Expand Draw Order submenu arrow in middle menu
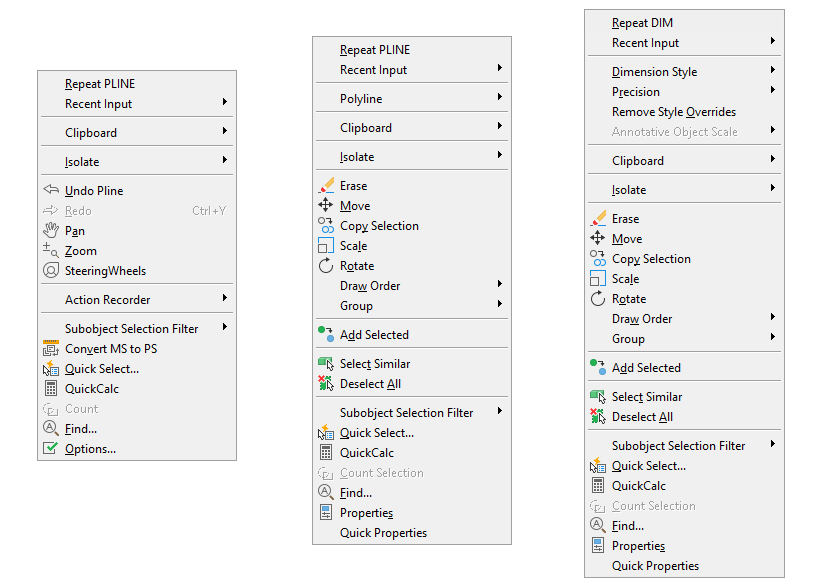The width and height of the screenshot is (822, 588). (x=500, y=284)
